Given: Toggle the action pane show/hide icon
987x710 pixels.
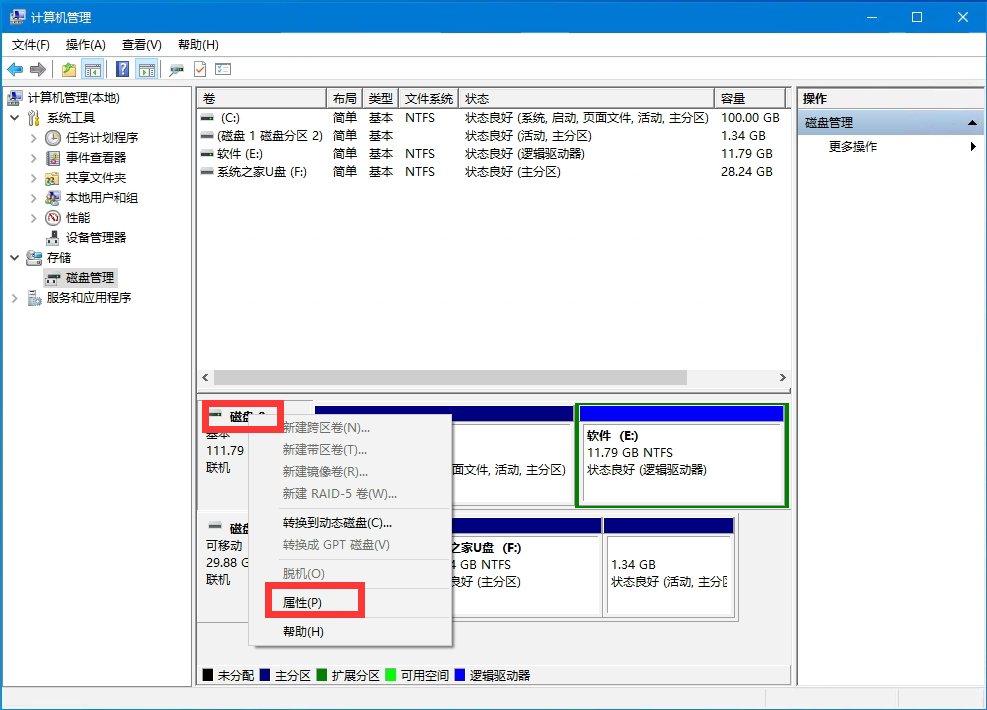Looking at the screenshot, I should click(147, 68).
